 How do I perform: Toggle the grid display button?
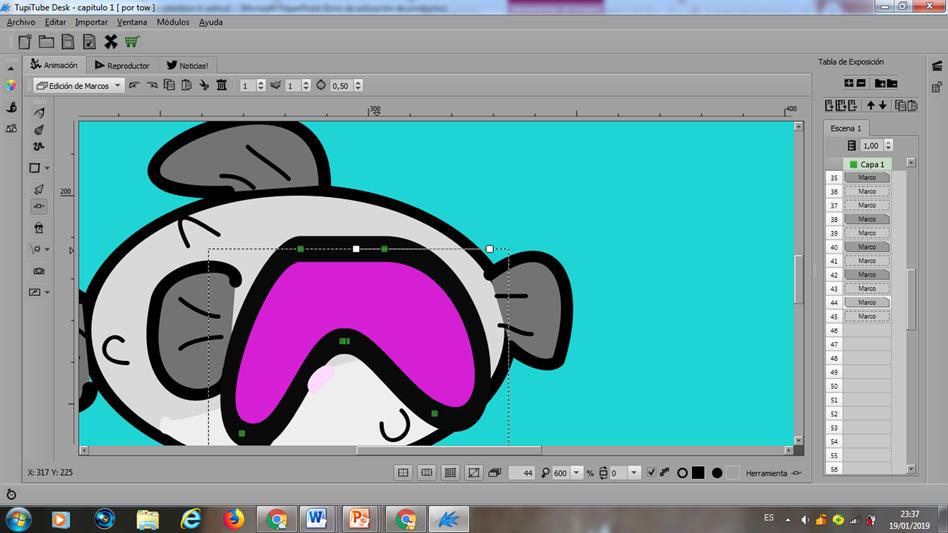[x=450, y=473]
